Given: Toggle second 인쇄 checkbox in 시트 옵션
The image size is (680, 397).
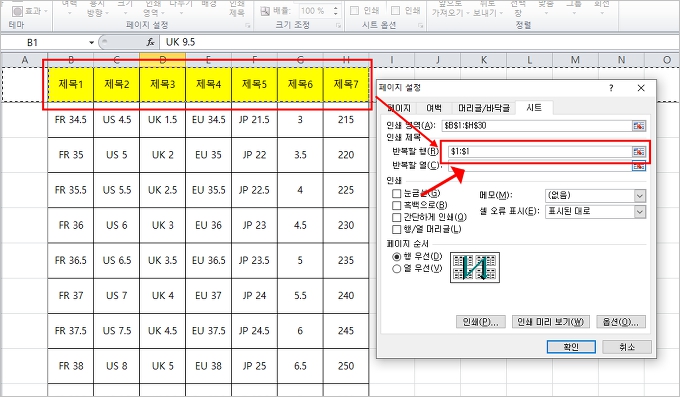Looking at the screenshot, I should click(x=395, y=10).
